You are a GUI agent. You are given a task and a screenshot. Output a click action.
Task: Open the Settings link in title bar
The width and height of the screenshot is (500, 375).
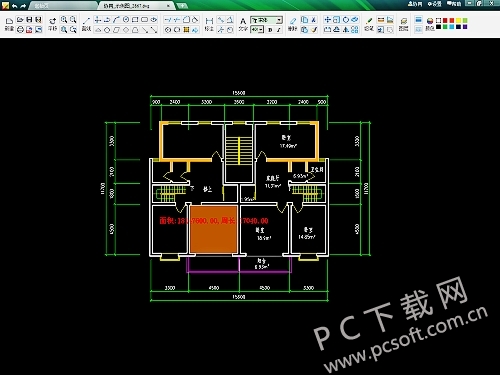(x=434, y=4)
